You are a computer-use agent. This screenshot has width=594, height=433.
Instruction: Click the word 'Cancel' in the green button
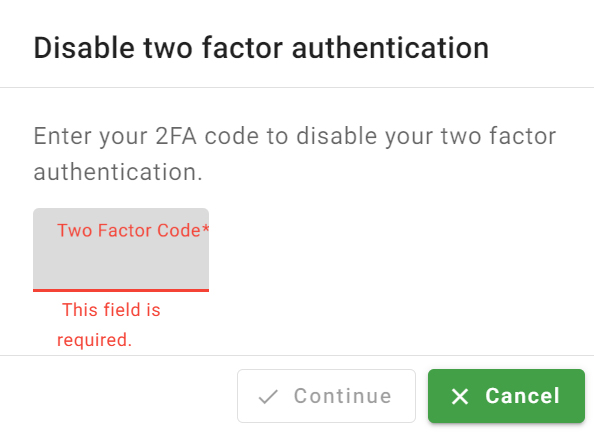(x=522, y=396)
